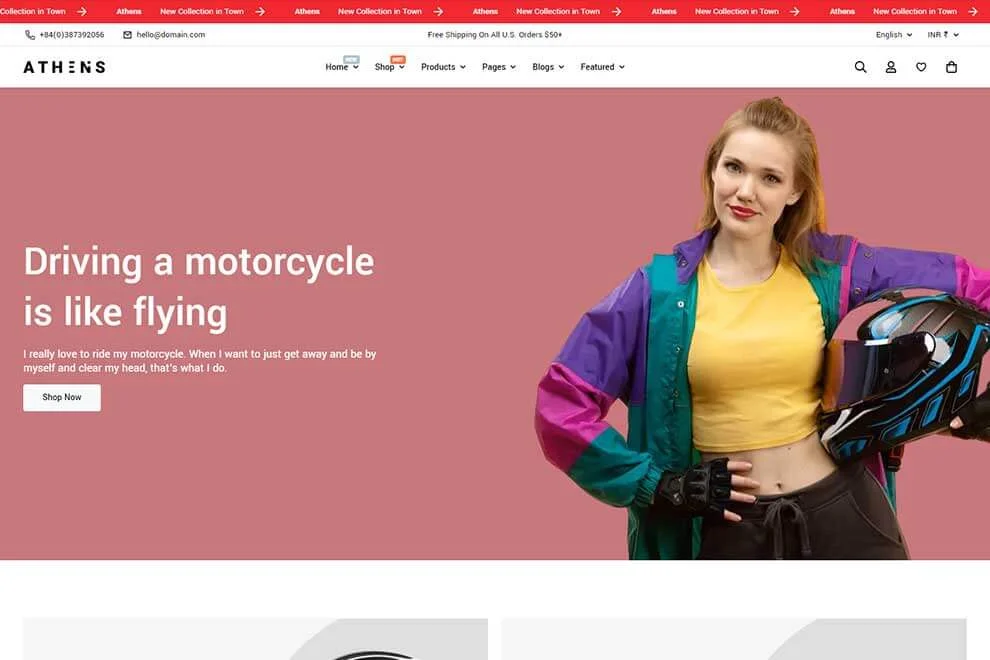The width and height of the screenshot is (990, 660).
Task: Click the Athens logo
Action: point(64,67)
